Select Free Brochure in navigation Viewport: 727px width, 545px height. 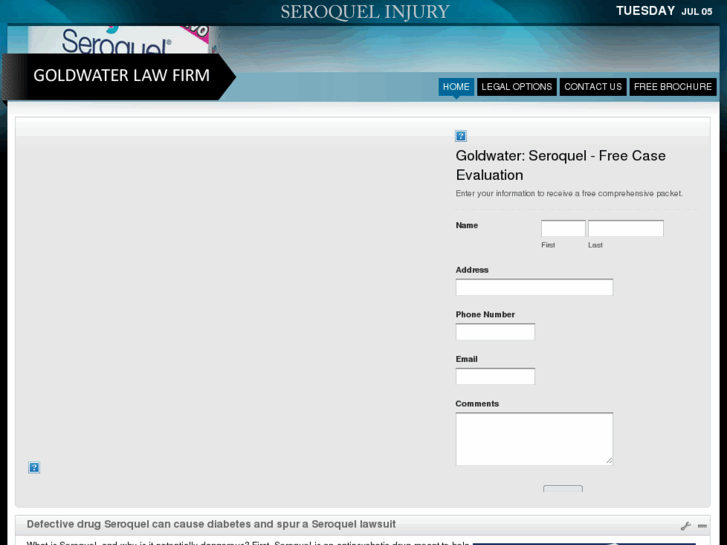pos(673,87)
